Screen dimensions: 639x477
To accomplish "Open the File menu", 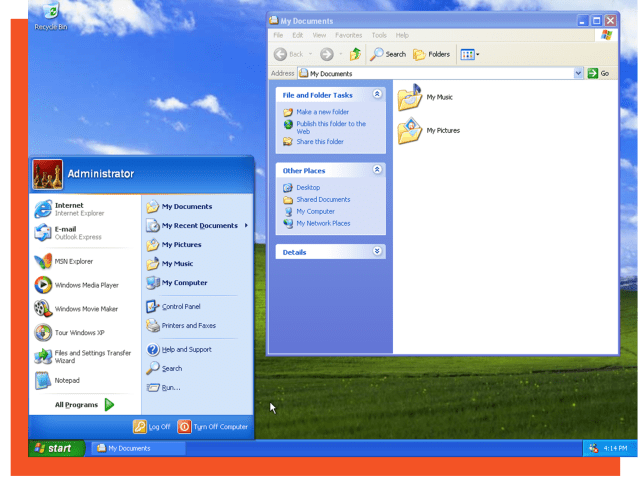I will click(278, 35).
